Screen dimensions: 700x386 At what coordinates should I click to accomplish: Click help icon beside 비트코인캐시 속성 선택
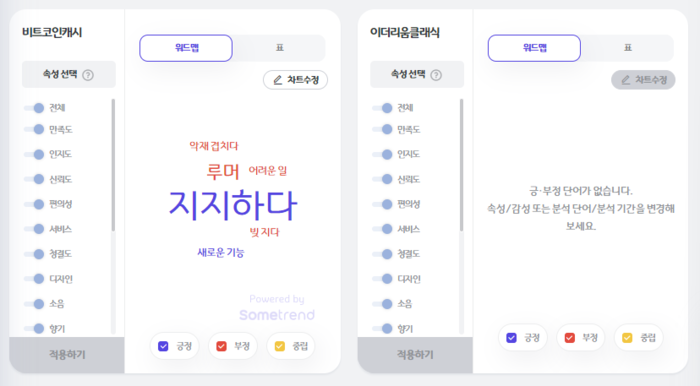pyautogui.click(x=88, y=75)
